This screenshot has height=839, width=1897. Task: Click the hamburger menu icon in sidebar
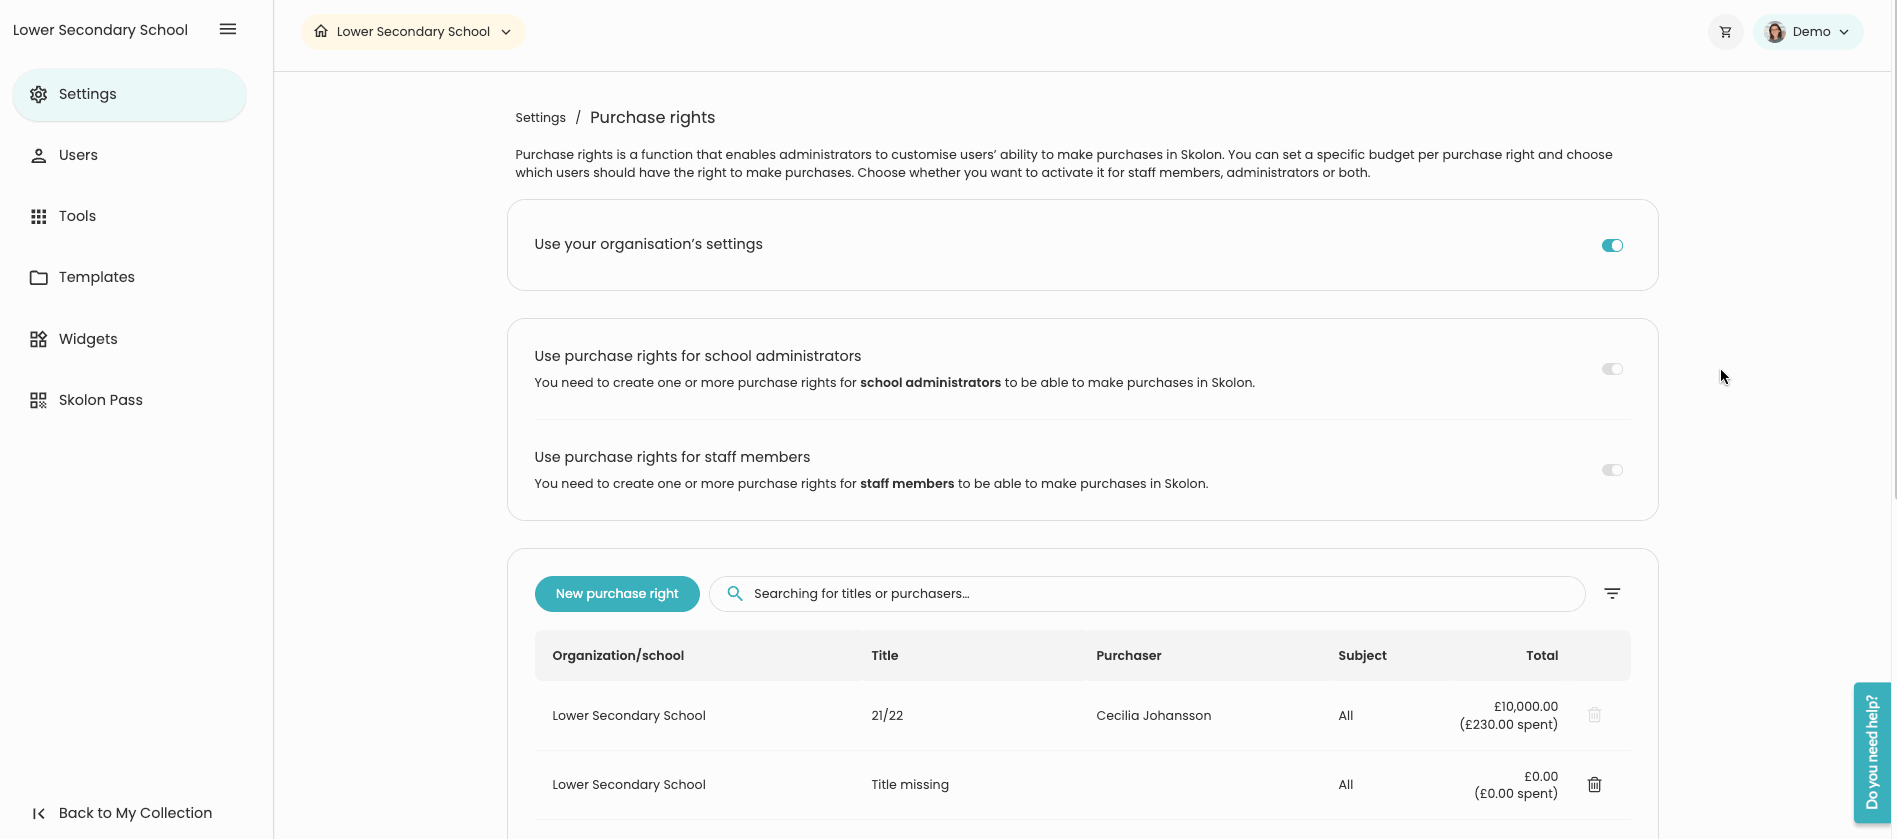(228, 30)
